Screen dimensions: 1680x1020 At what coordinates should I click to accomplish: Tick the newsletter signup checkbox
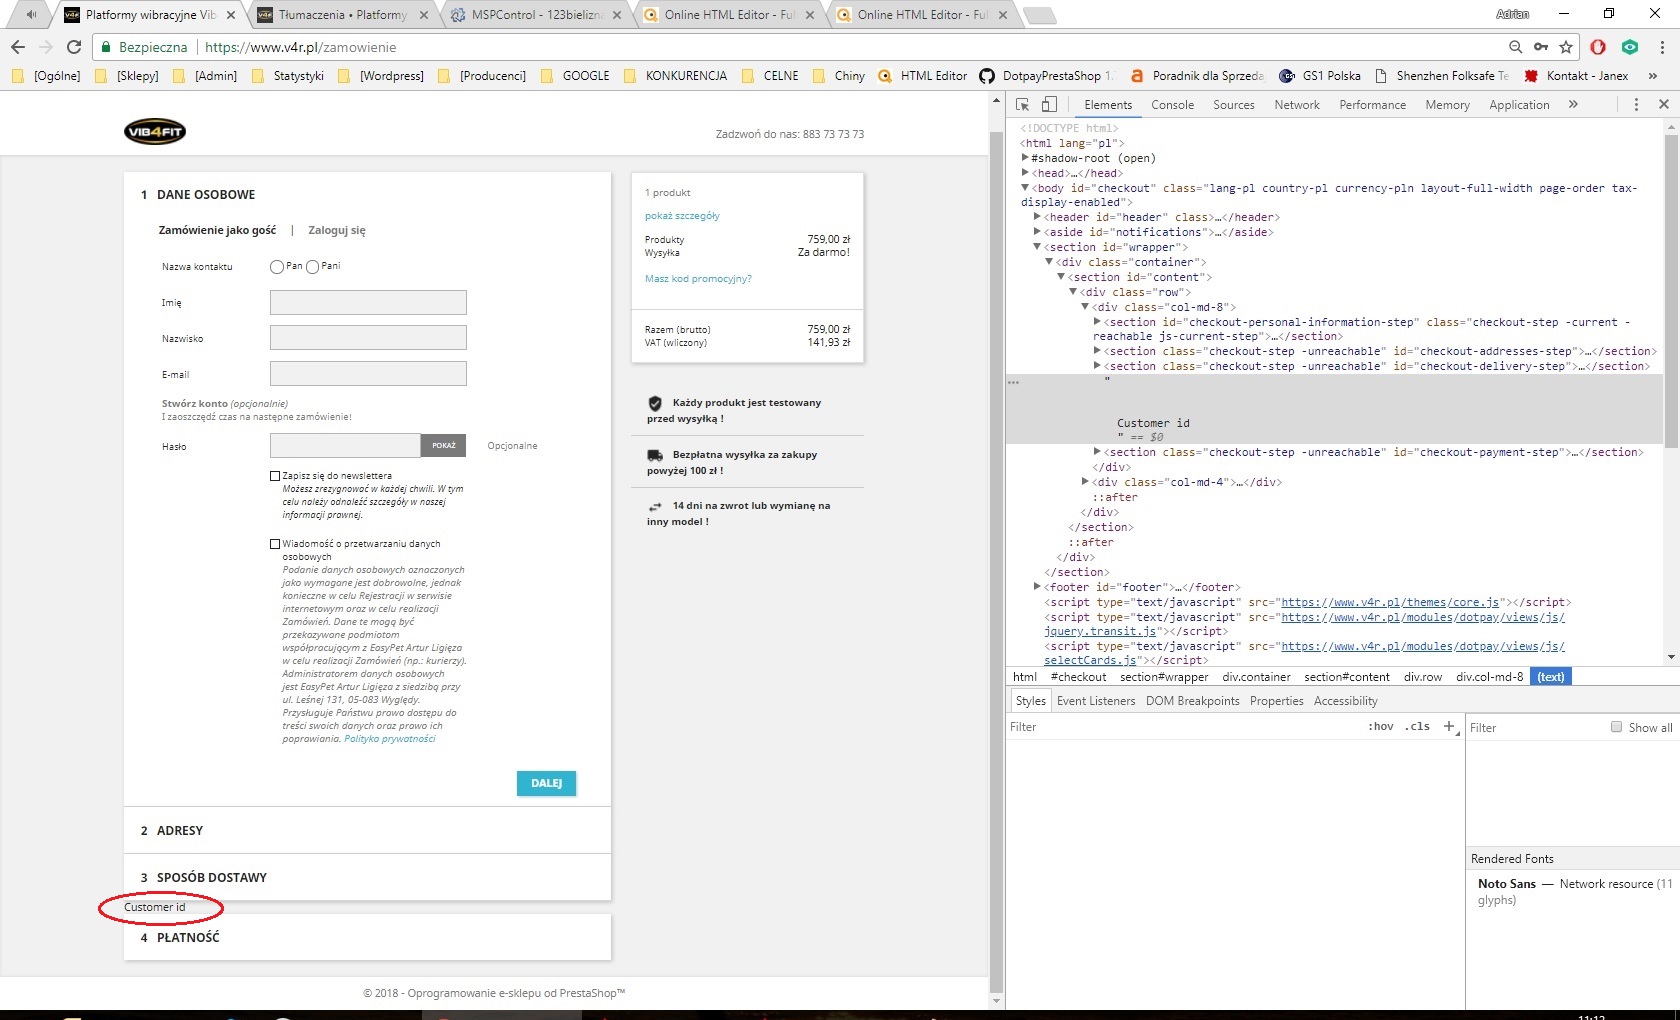click(x=275, y=476)
